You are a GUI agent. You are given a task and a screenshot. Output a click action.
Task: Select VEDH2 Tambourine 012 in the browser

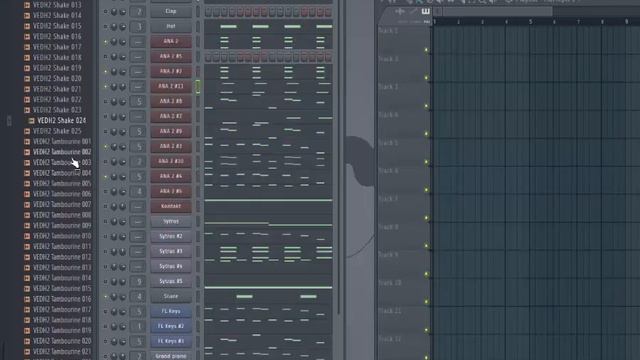(62, 257)
